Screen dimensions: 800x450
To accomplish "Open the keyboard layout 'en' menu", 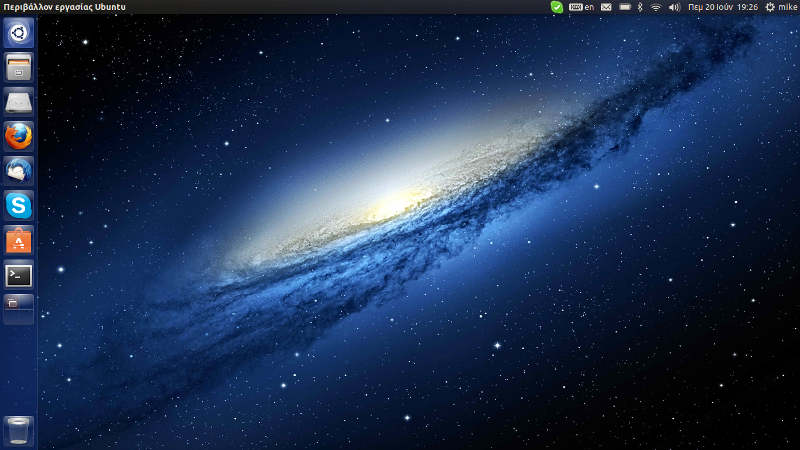I will (582, 7).
